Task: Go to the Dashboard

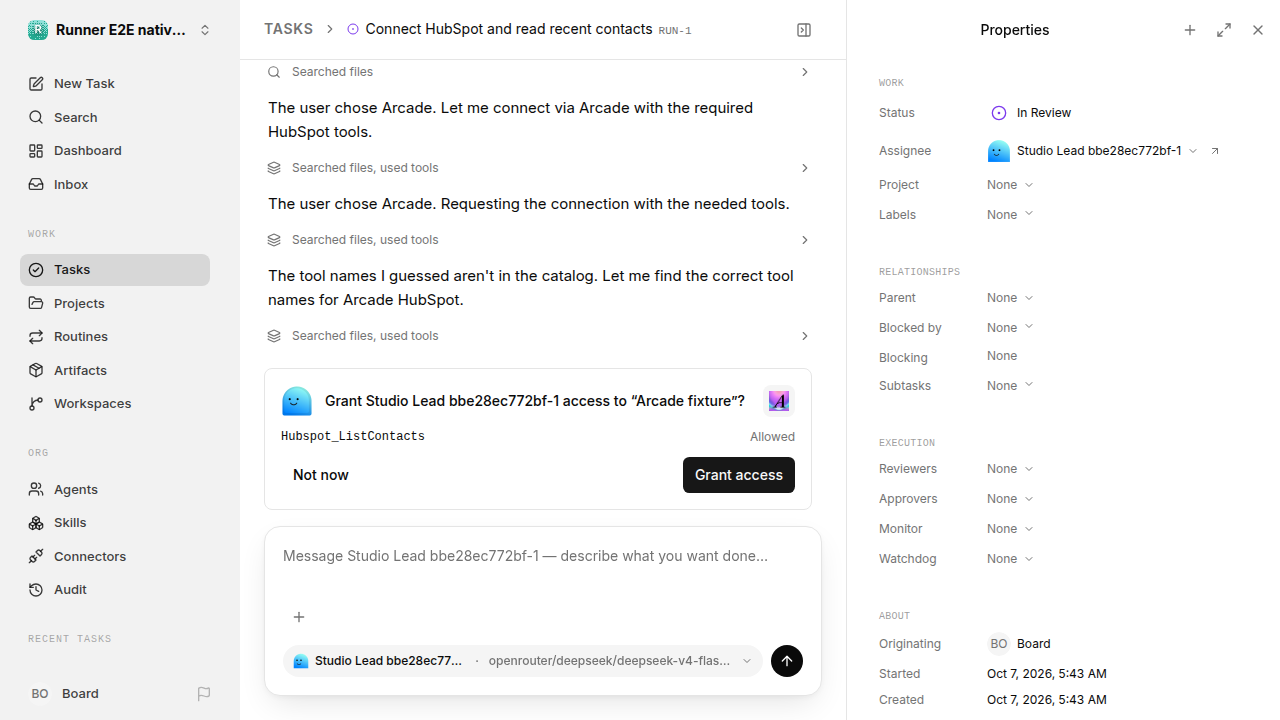Action: [x=115, y=150]
